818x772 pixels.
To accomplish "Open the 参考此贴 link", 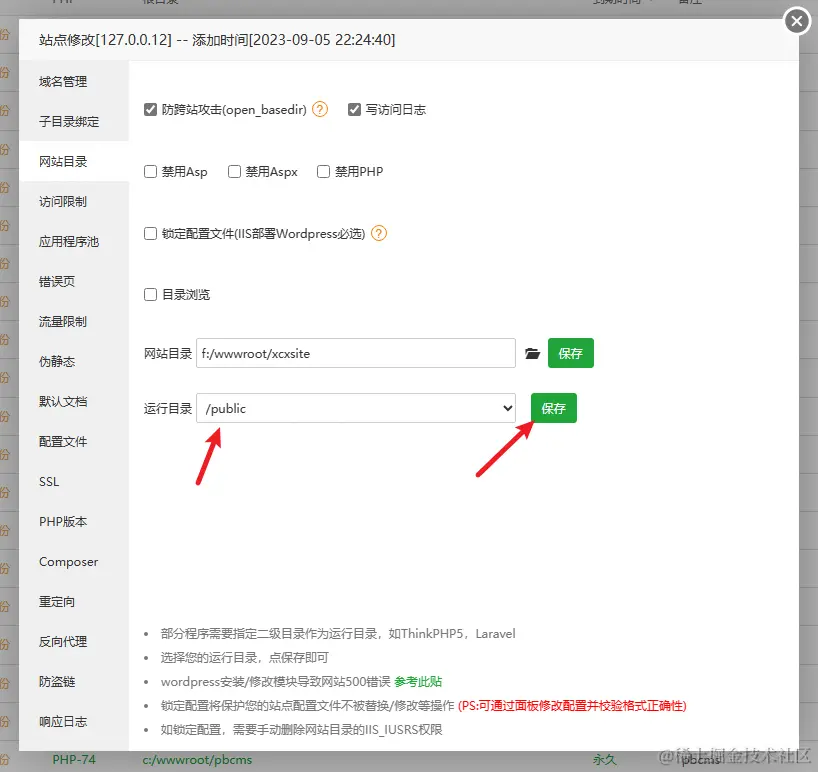I will tap(418, 680).
